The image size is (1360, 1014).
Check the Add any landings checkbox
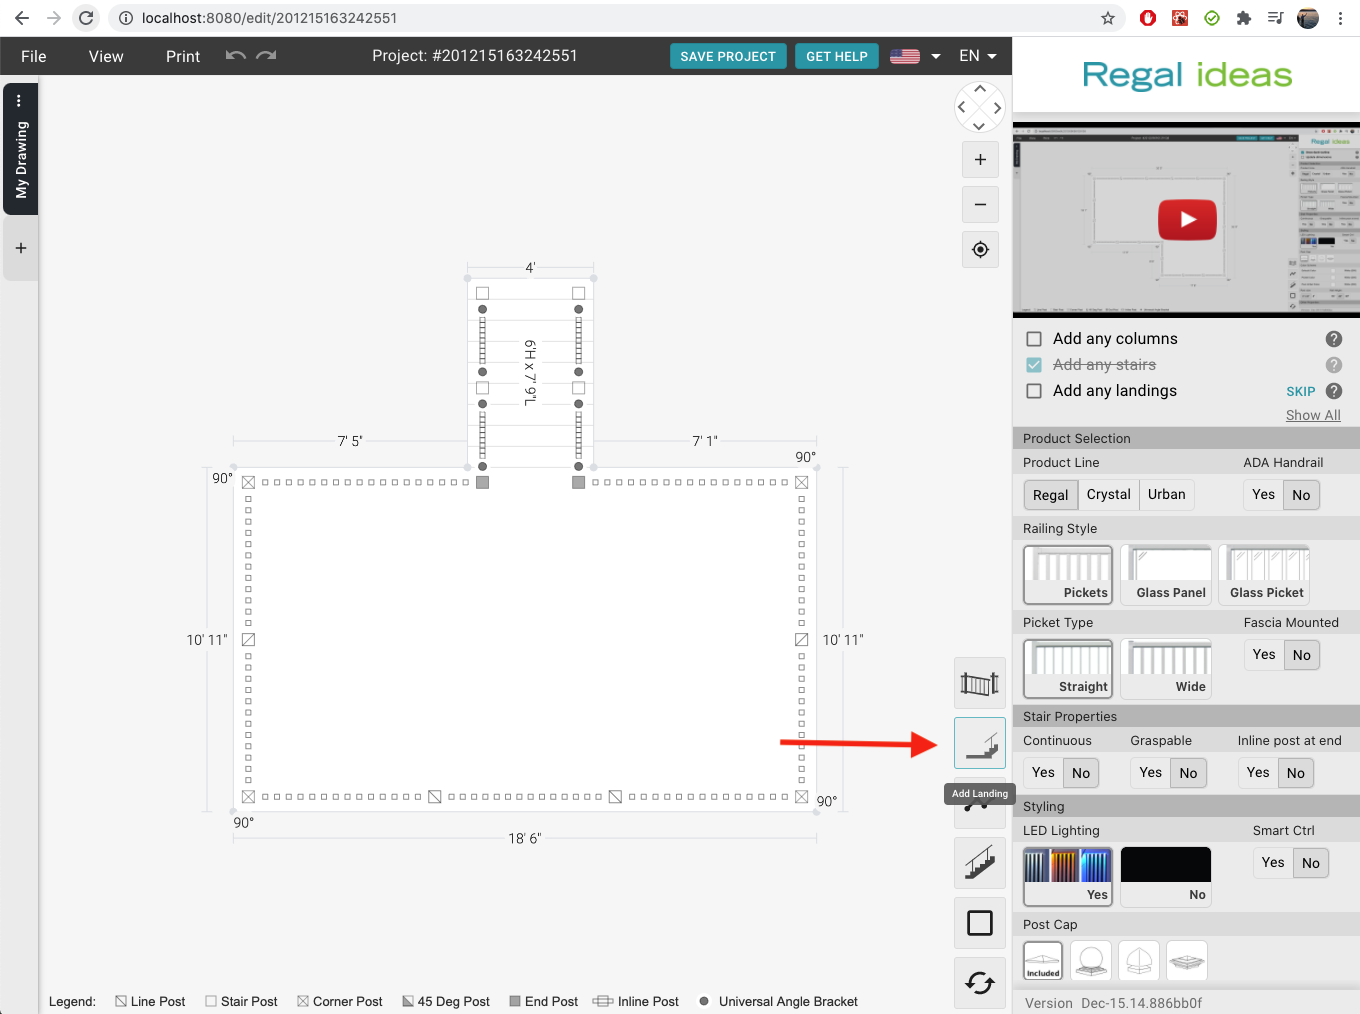point(1033,391)
